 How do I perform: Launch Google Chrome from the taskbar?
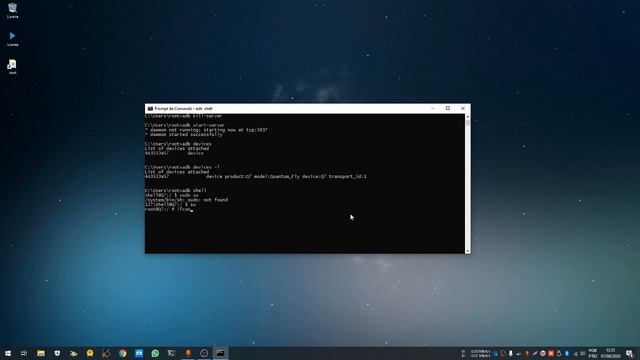(x=122, y=353)
